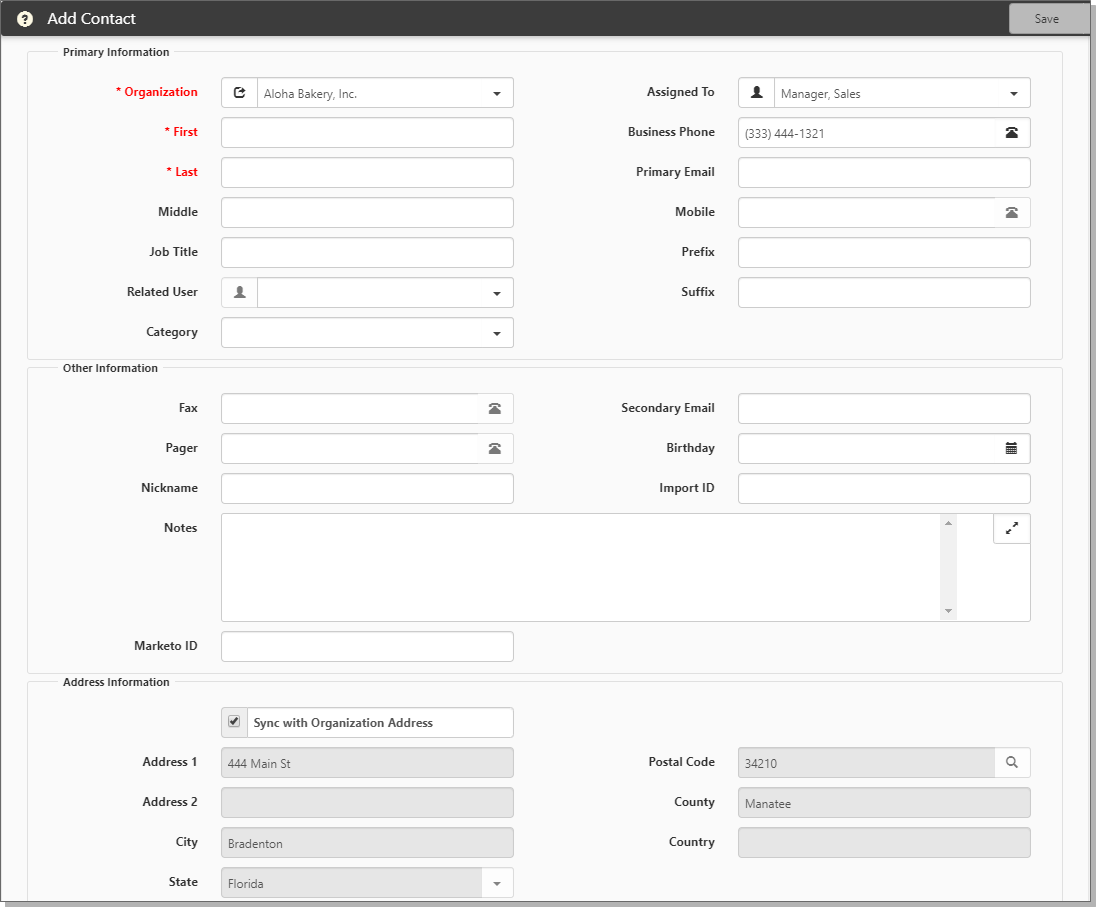Click the Notes scrollbar down arrow
The width and height of the screenshot is (1096, 907).
(x=948, y=611)
